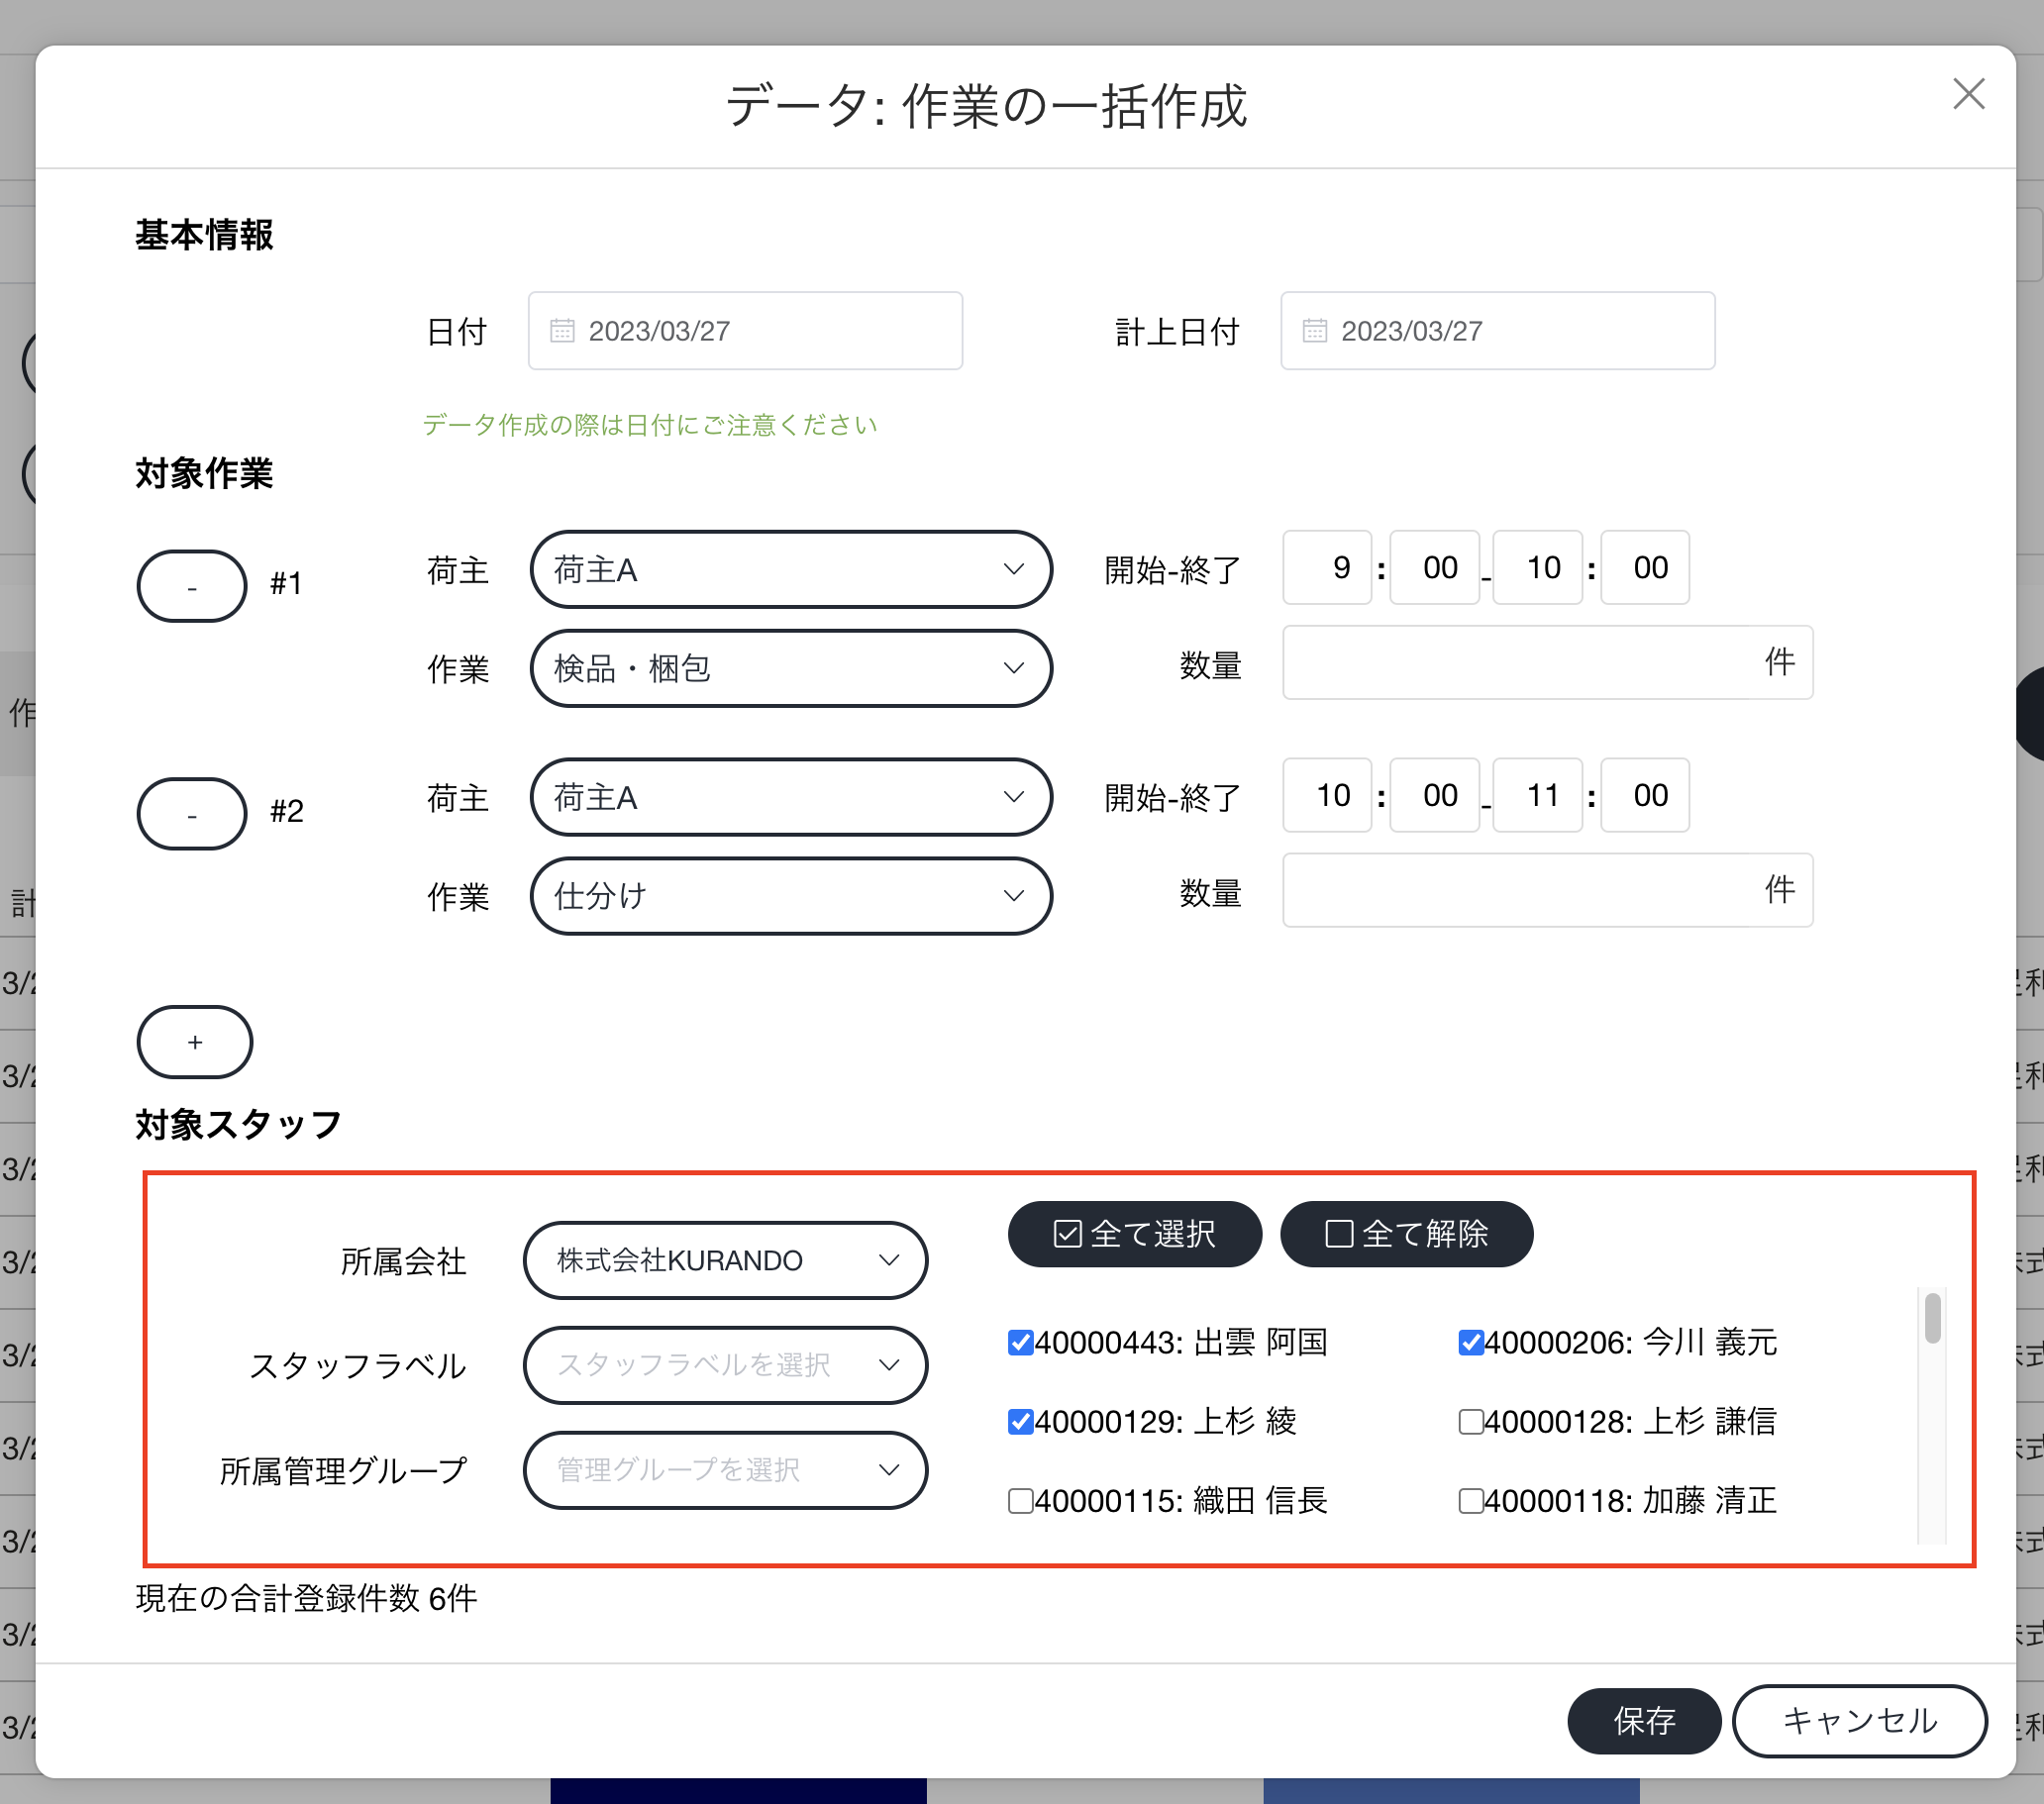Screen dimensions: 2044x1804
Task: Click start minute field in row #2
Action: [1435, 795]
